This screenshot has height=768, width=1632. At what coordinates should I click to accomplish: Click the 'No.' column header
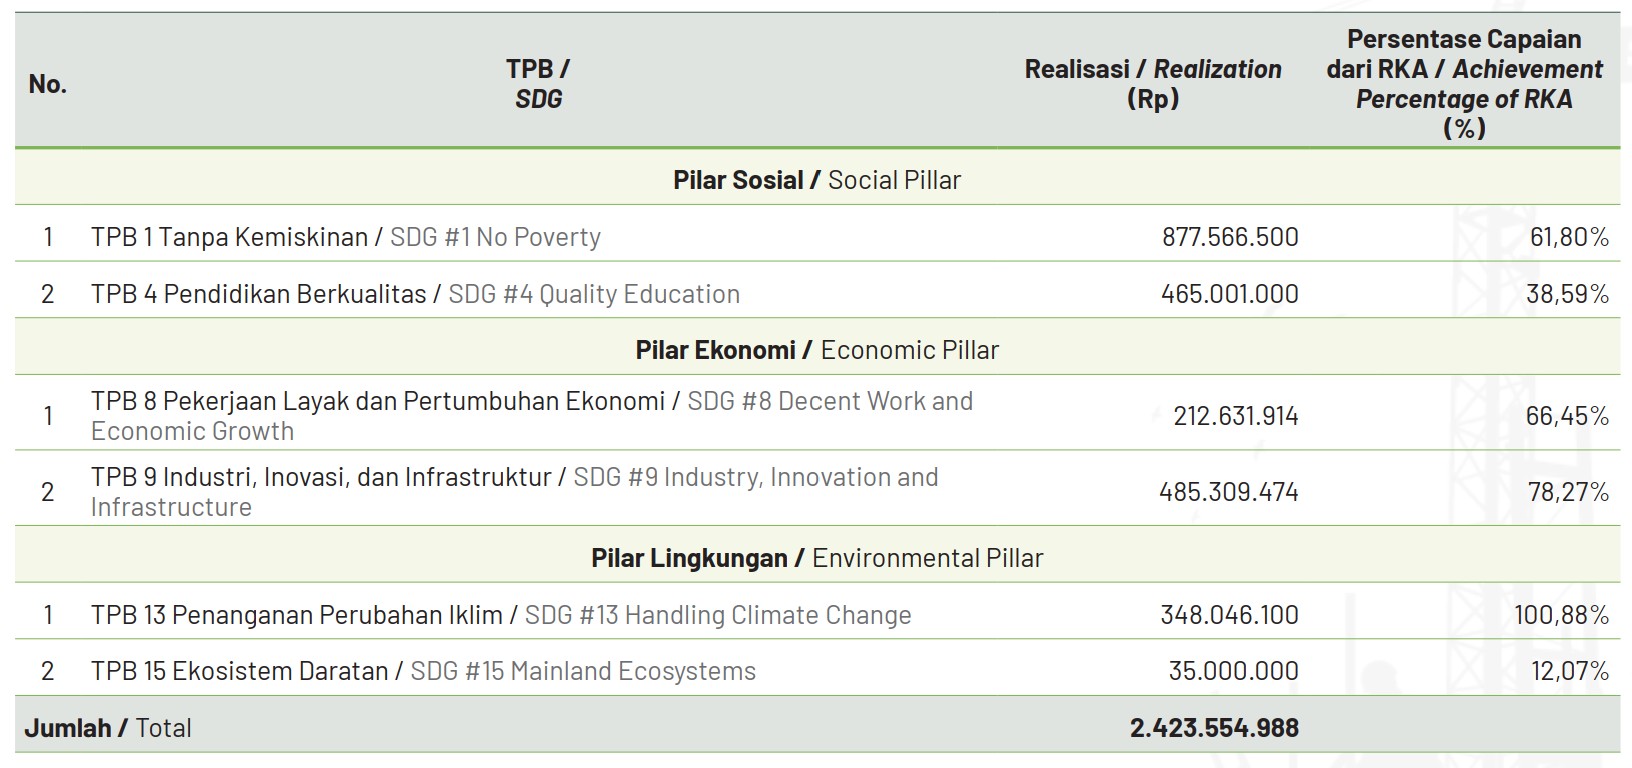click(x=48, y=84)
